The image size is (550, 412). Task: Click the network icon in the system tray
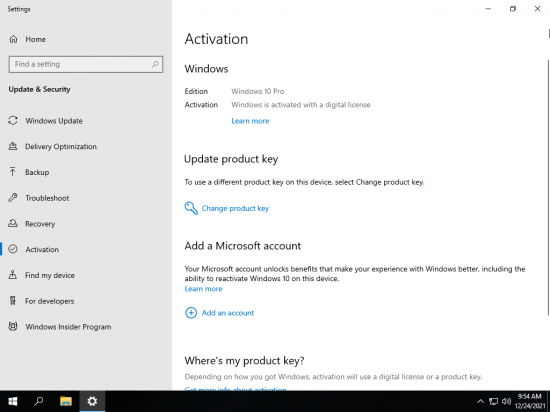(494, 401)
